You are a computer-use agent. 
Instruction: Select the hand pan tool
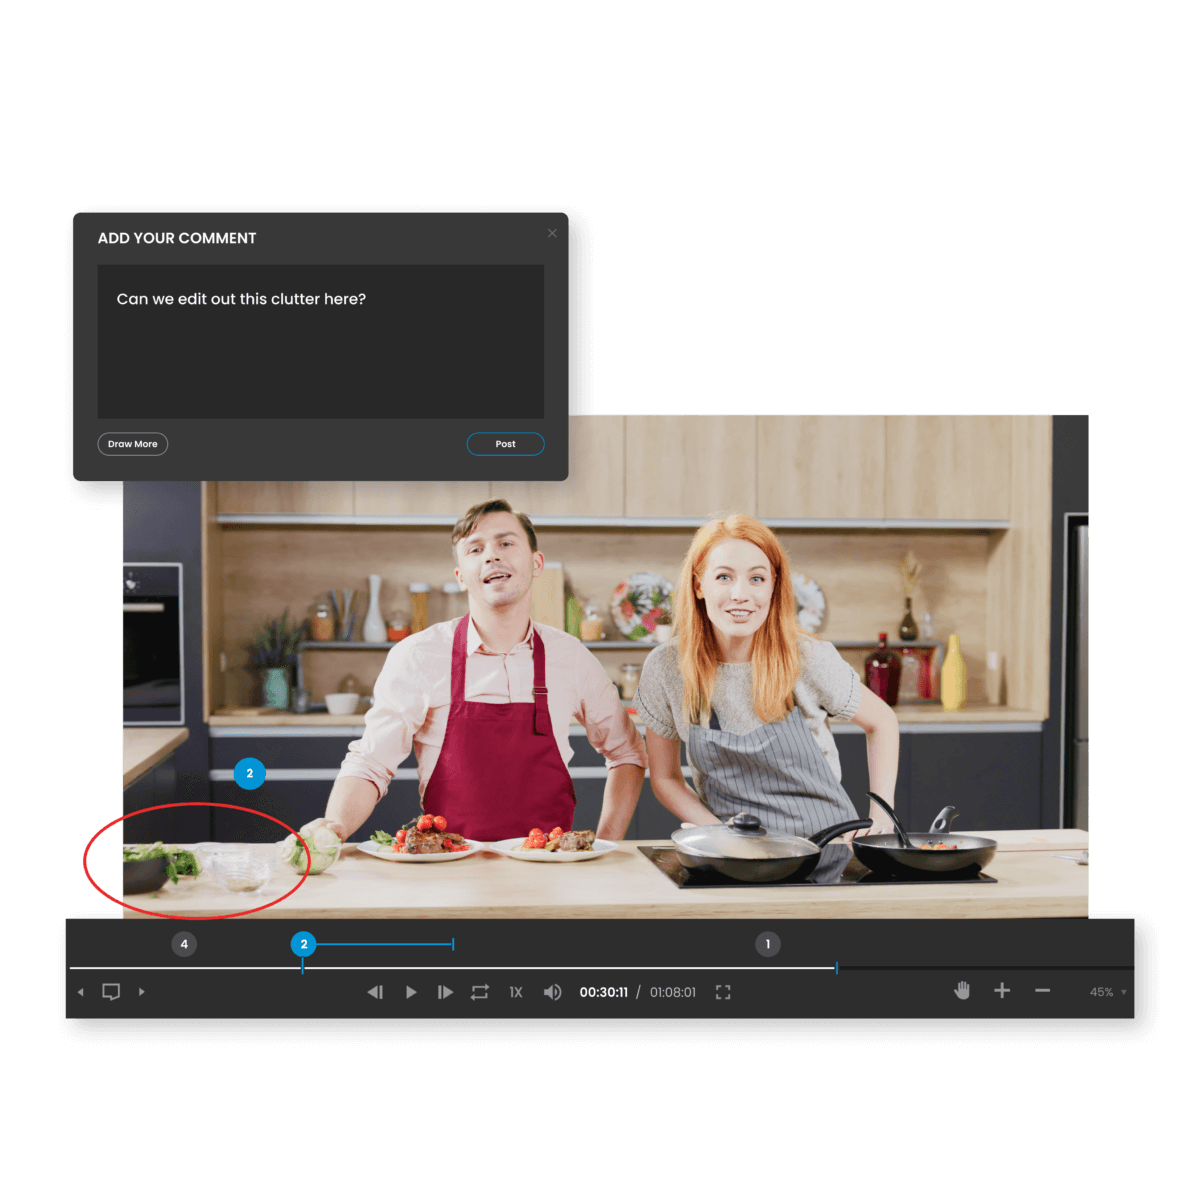(961, 990)
